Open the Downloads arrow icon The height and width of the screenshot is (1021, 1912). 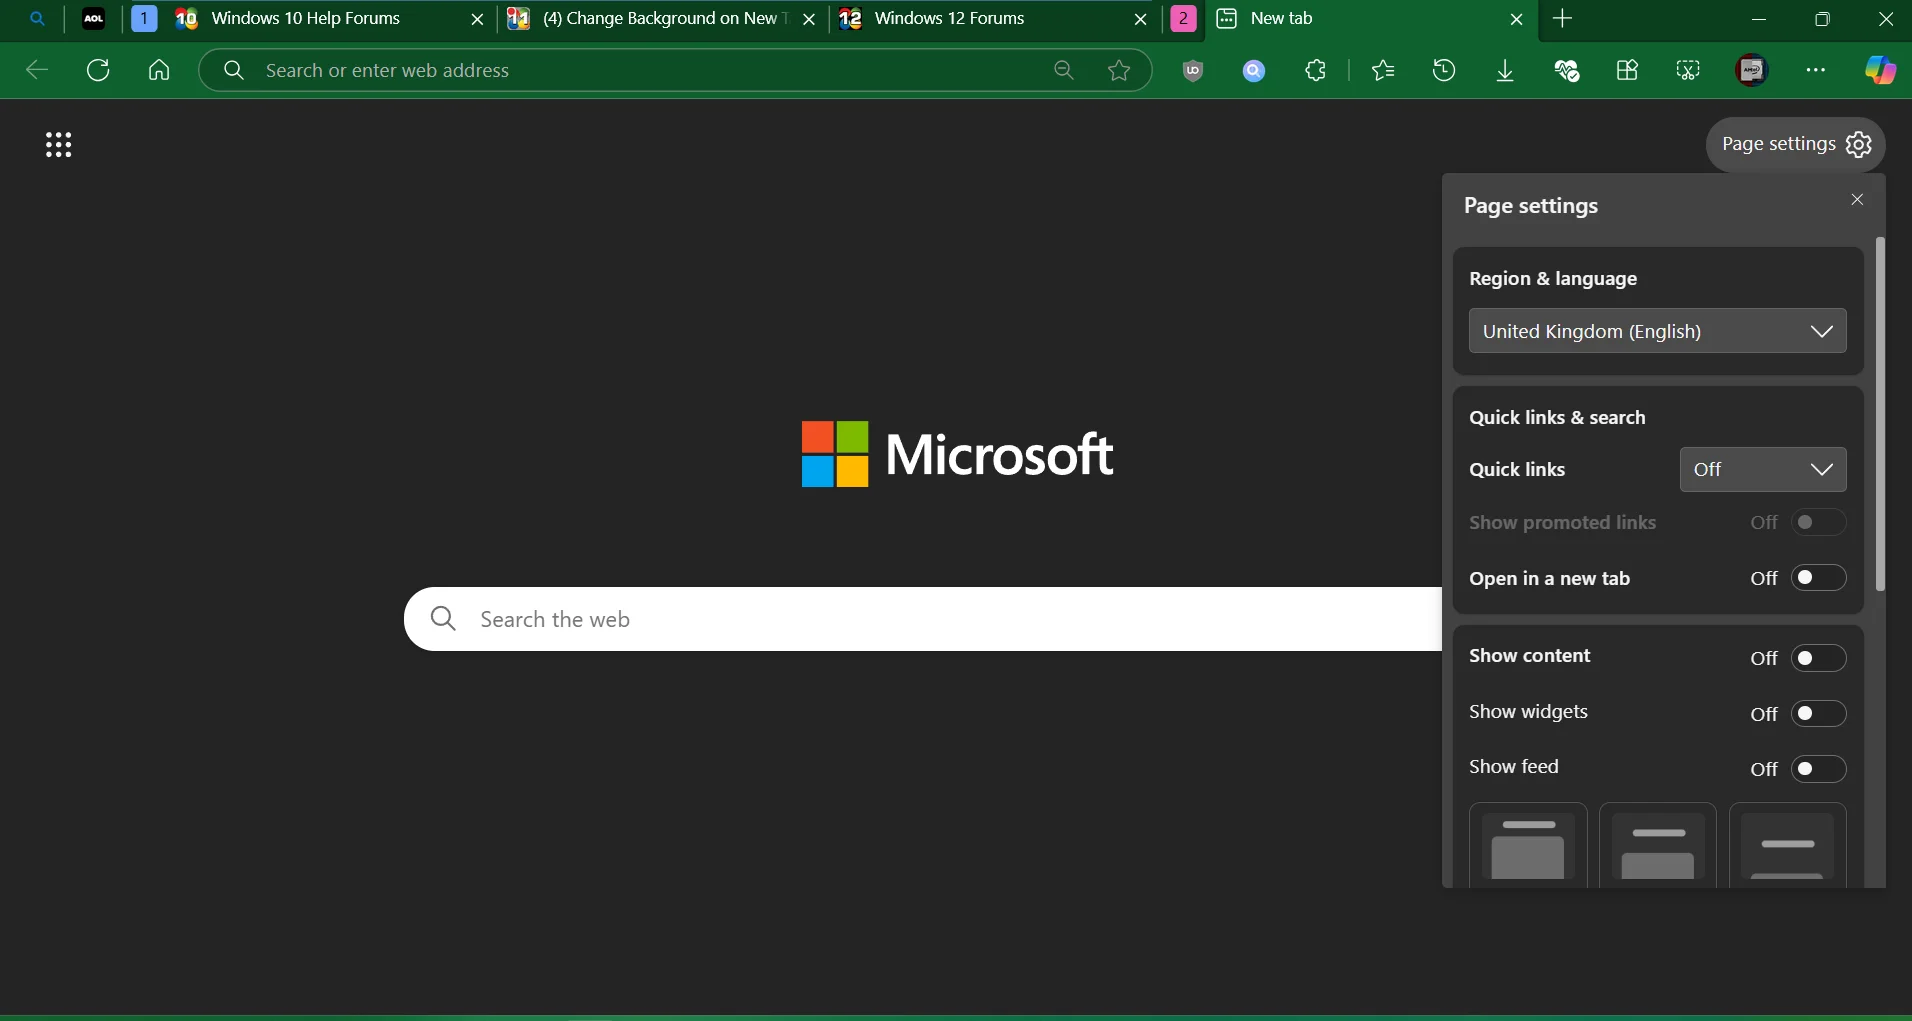tap(1506, 70)
